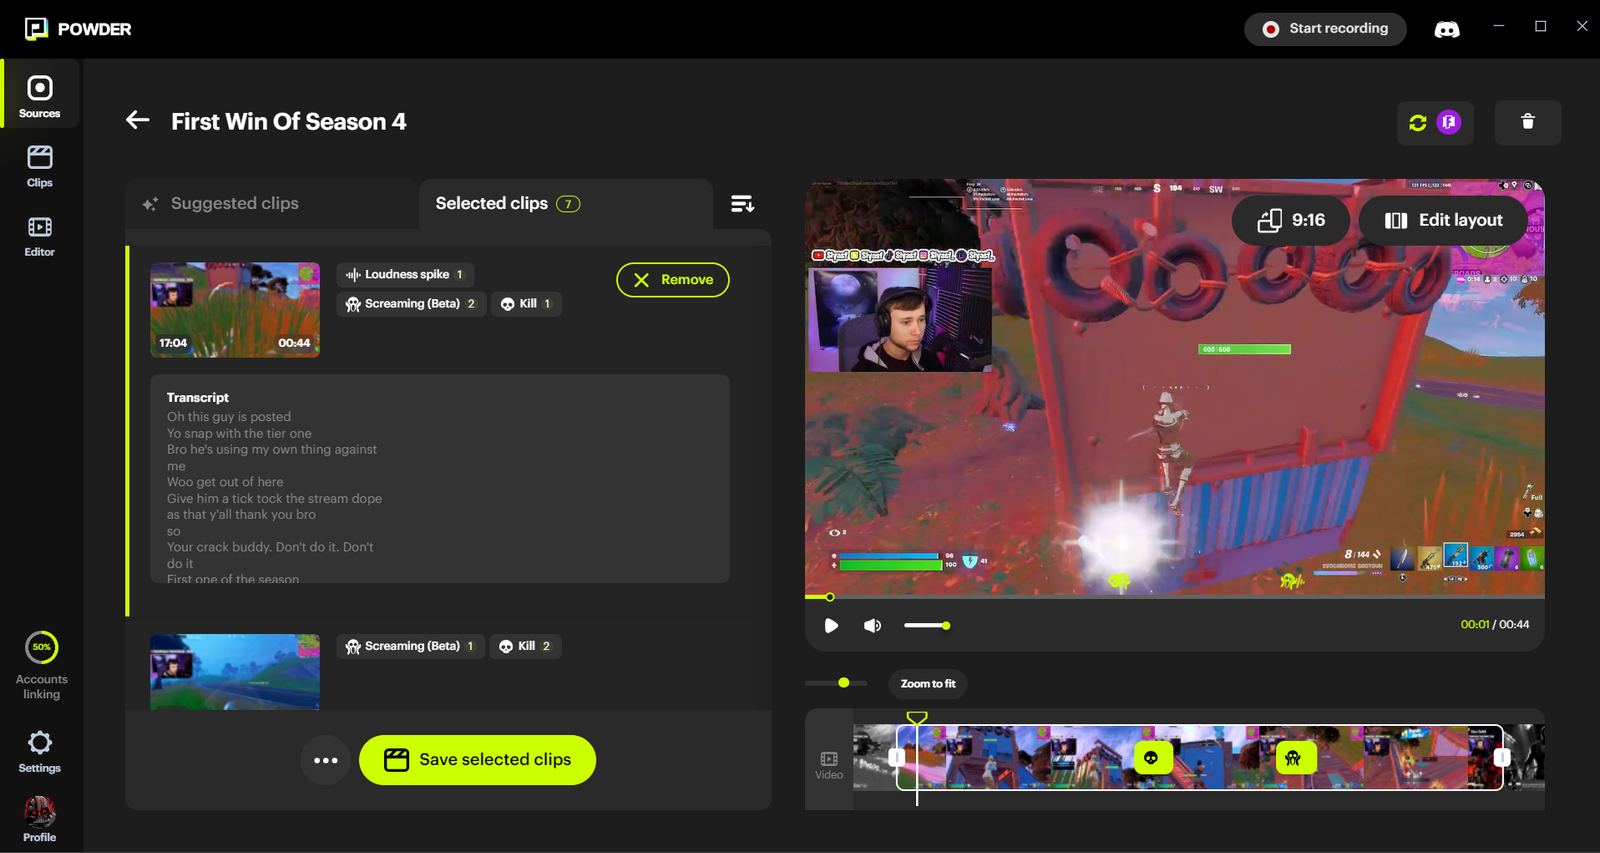Adjust the timeline zoom slider
1600x853 pixels.
844,683
